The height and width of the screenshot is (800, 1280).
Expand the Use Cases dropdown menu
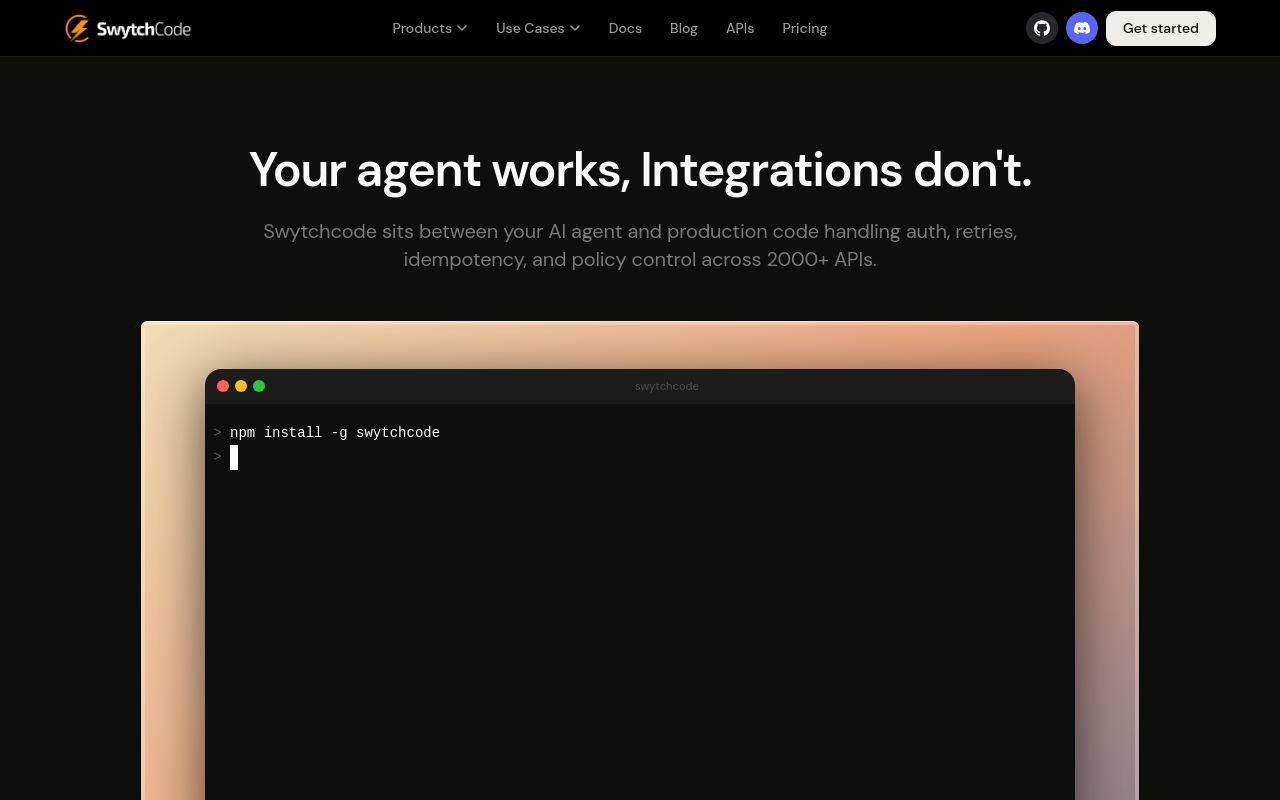click(538, 28)
